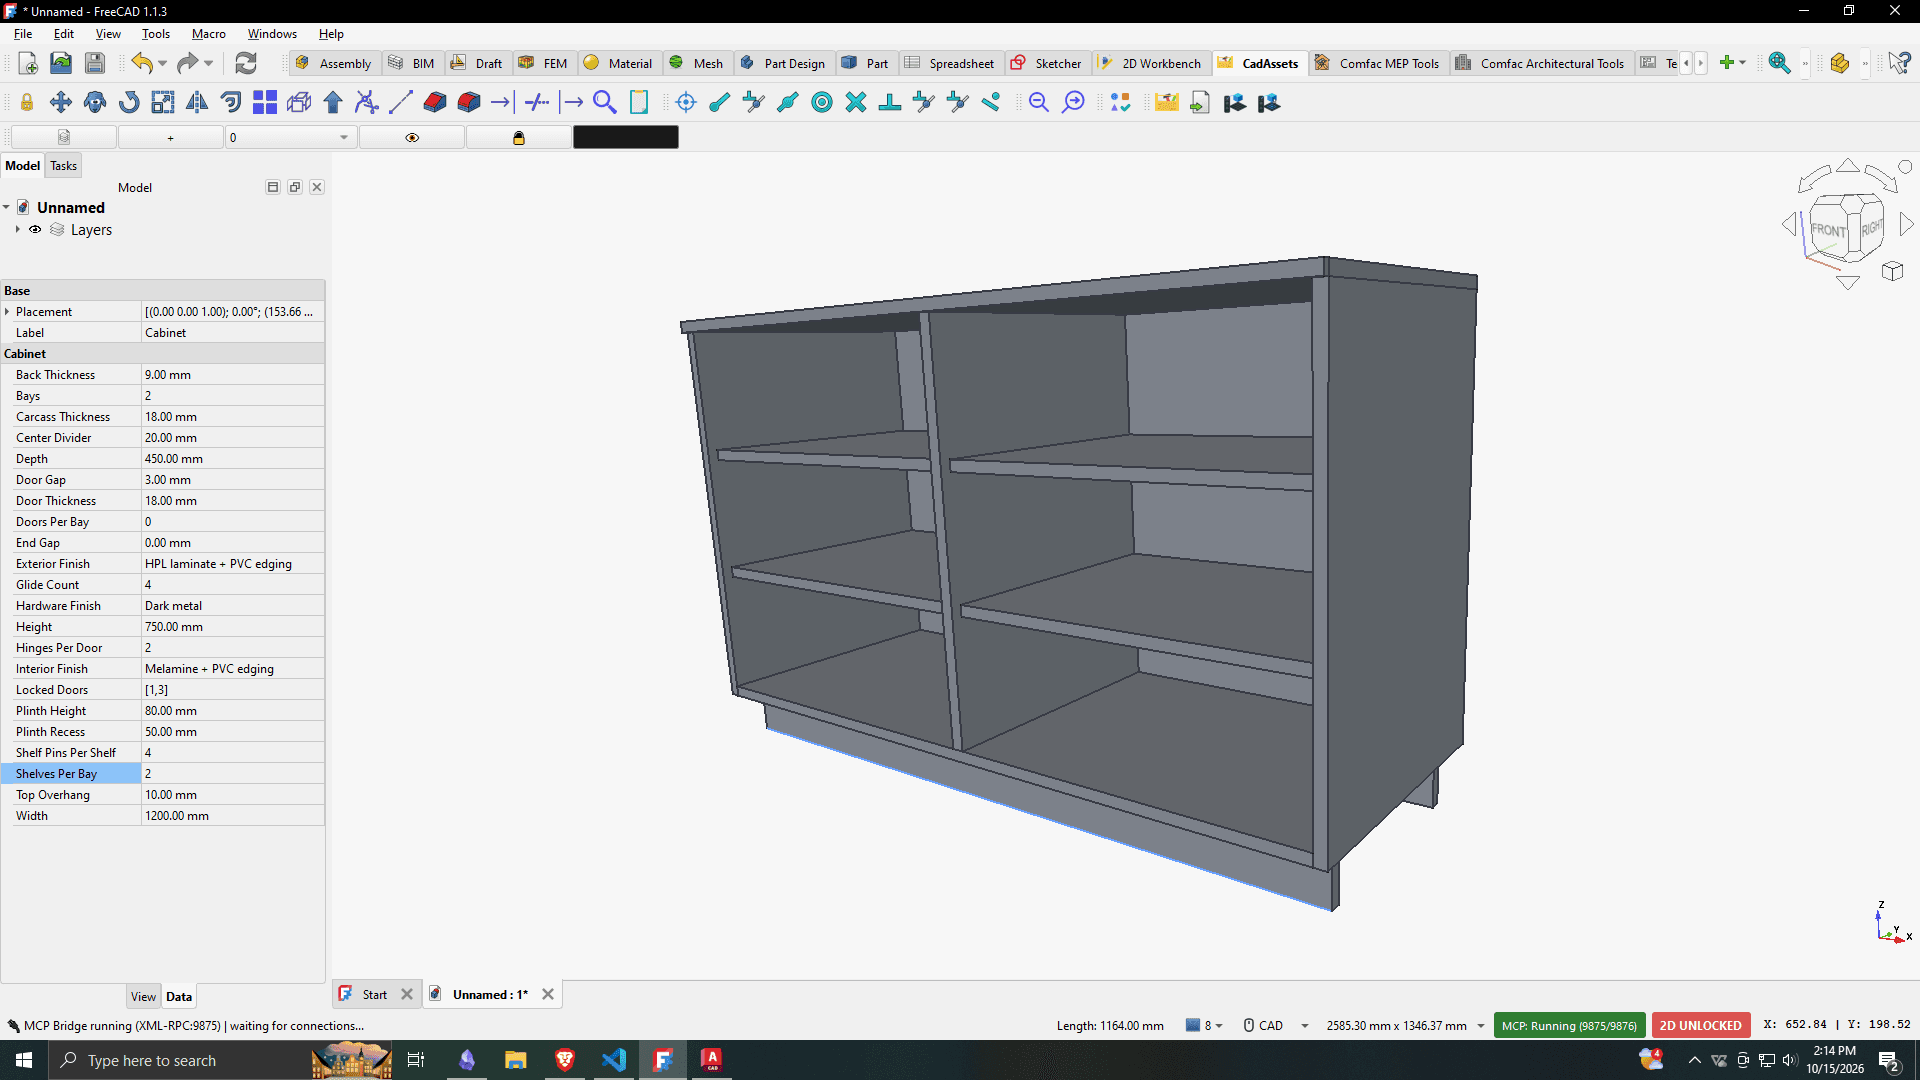Open the Start document tab
This screenshot has width=1920, height=1080.
click(375, 994)
